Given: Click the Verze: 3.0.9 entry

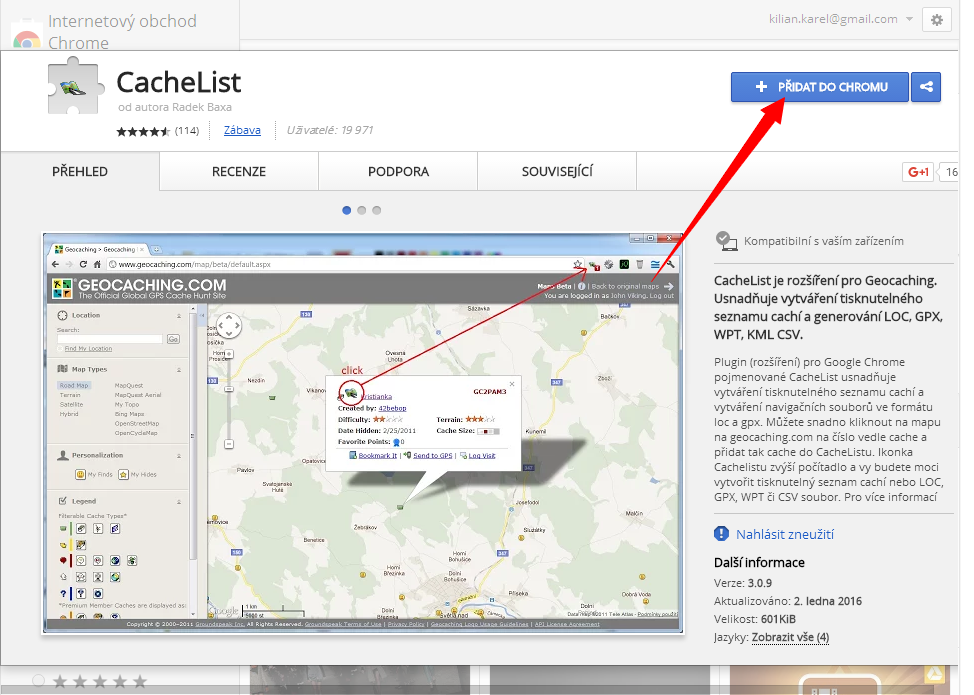Looking at the screenshot, I should click(x=743, y=583).
